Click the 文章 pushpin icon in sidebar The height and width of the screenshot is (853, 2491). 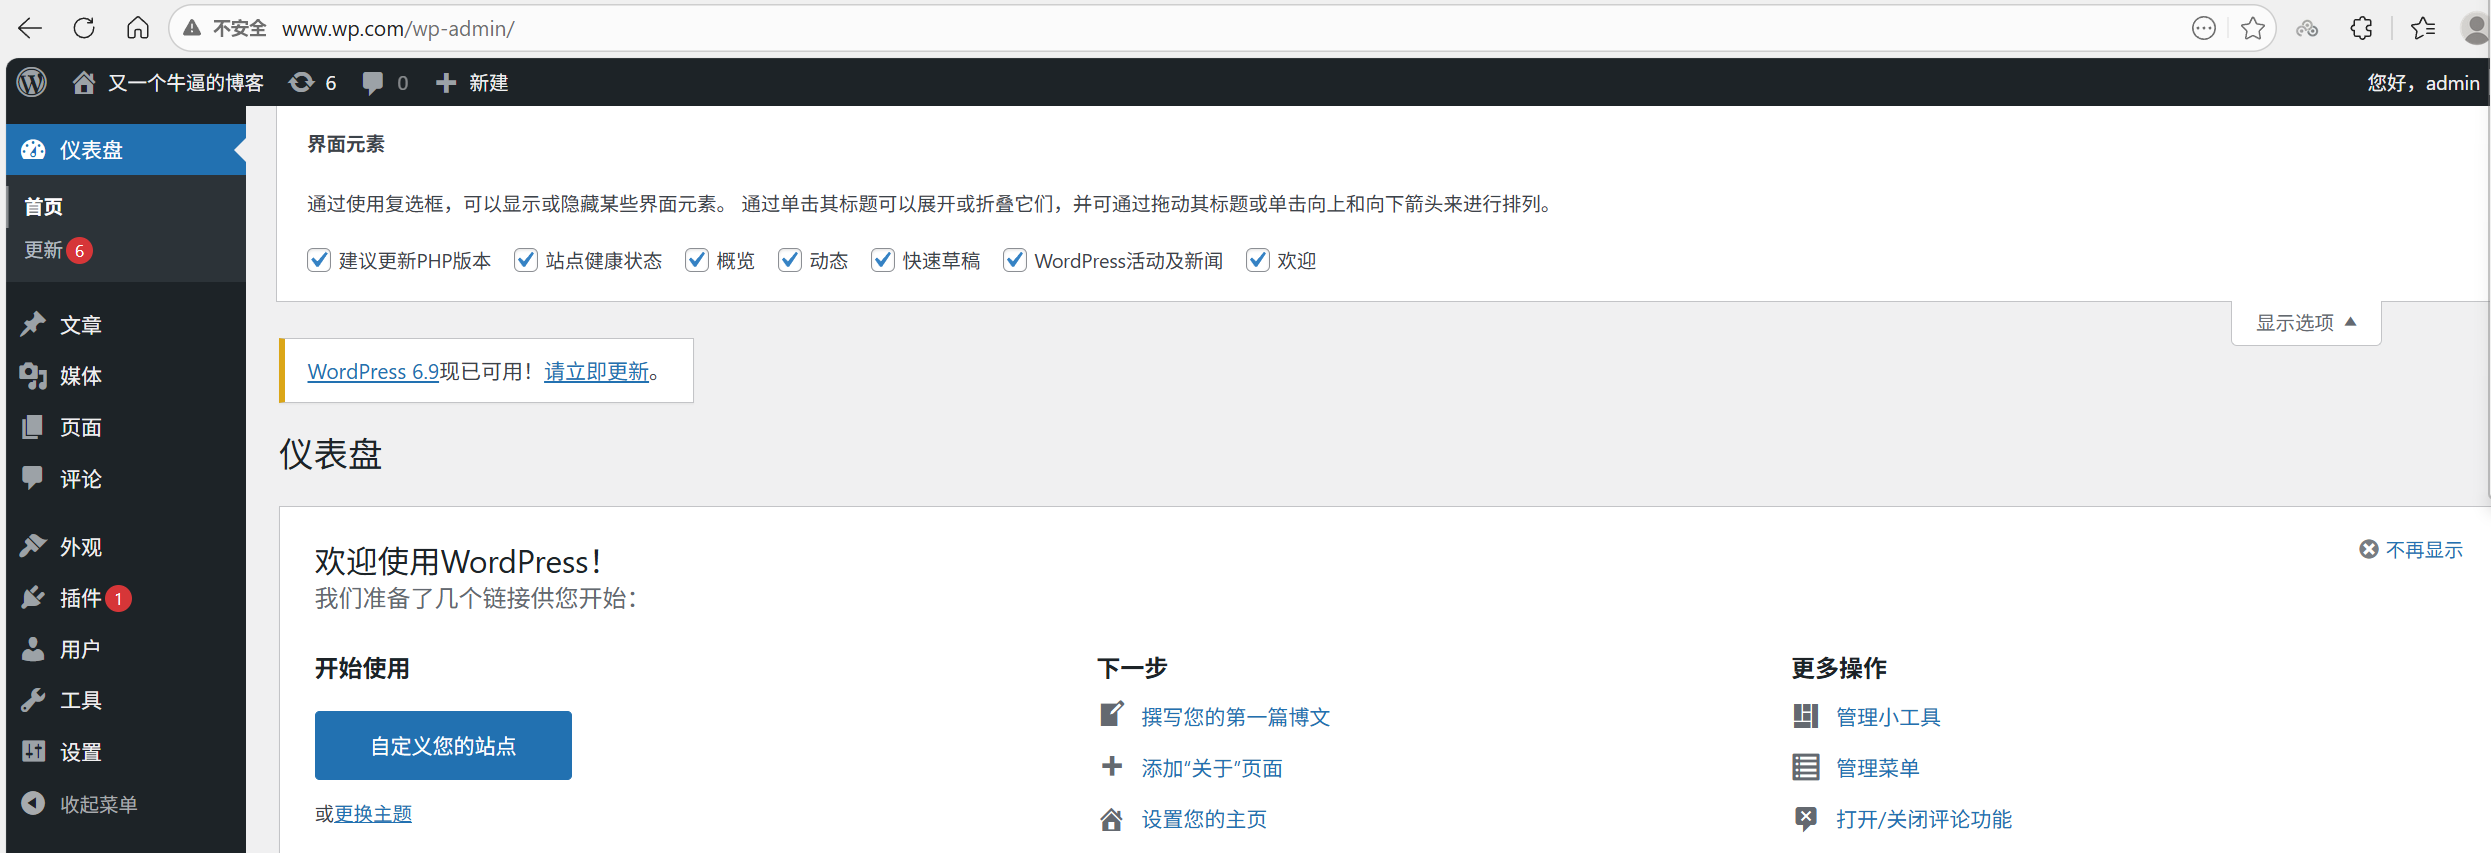point(33,324)
